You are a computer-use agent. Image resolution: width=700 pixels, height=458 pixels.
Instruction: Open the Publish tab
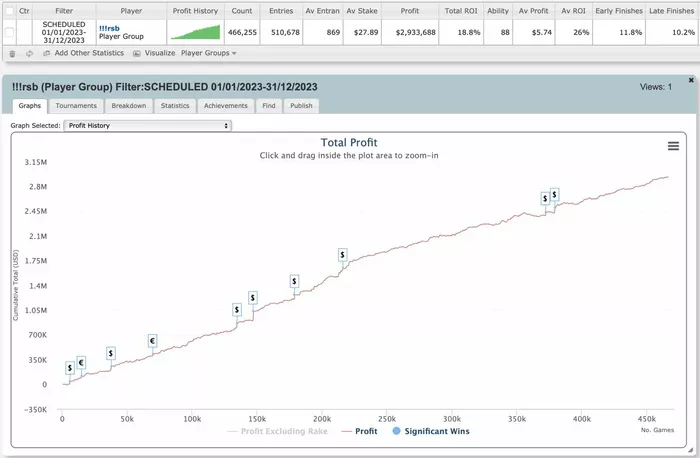(301, 106)
